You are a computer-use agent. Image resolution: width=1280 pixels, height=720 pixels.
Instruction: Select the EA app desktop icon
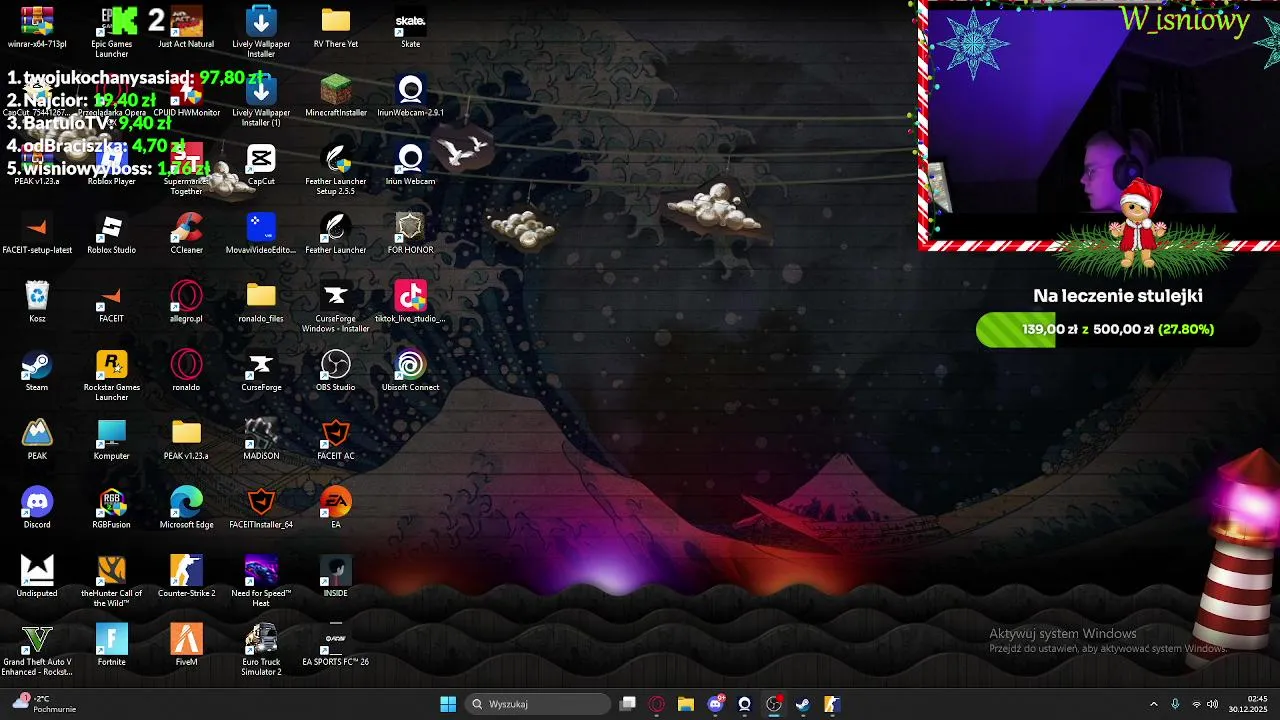336,508
